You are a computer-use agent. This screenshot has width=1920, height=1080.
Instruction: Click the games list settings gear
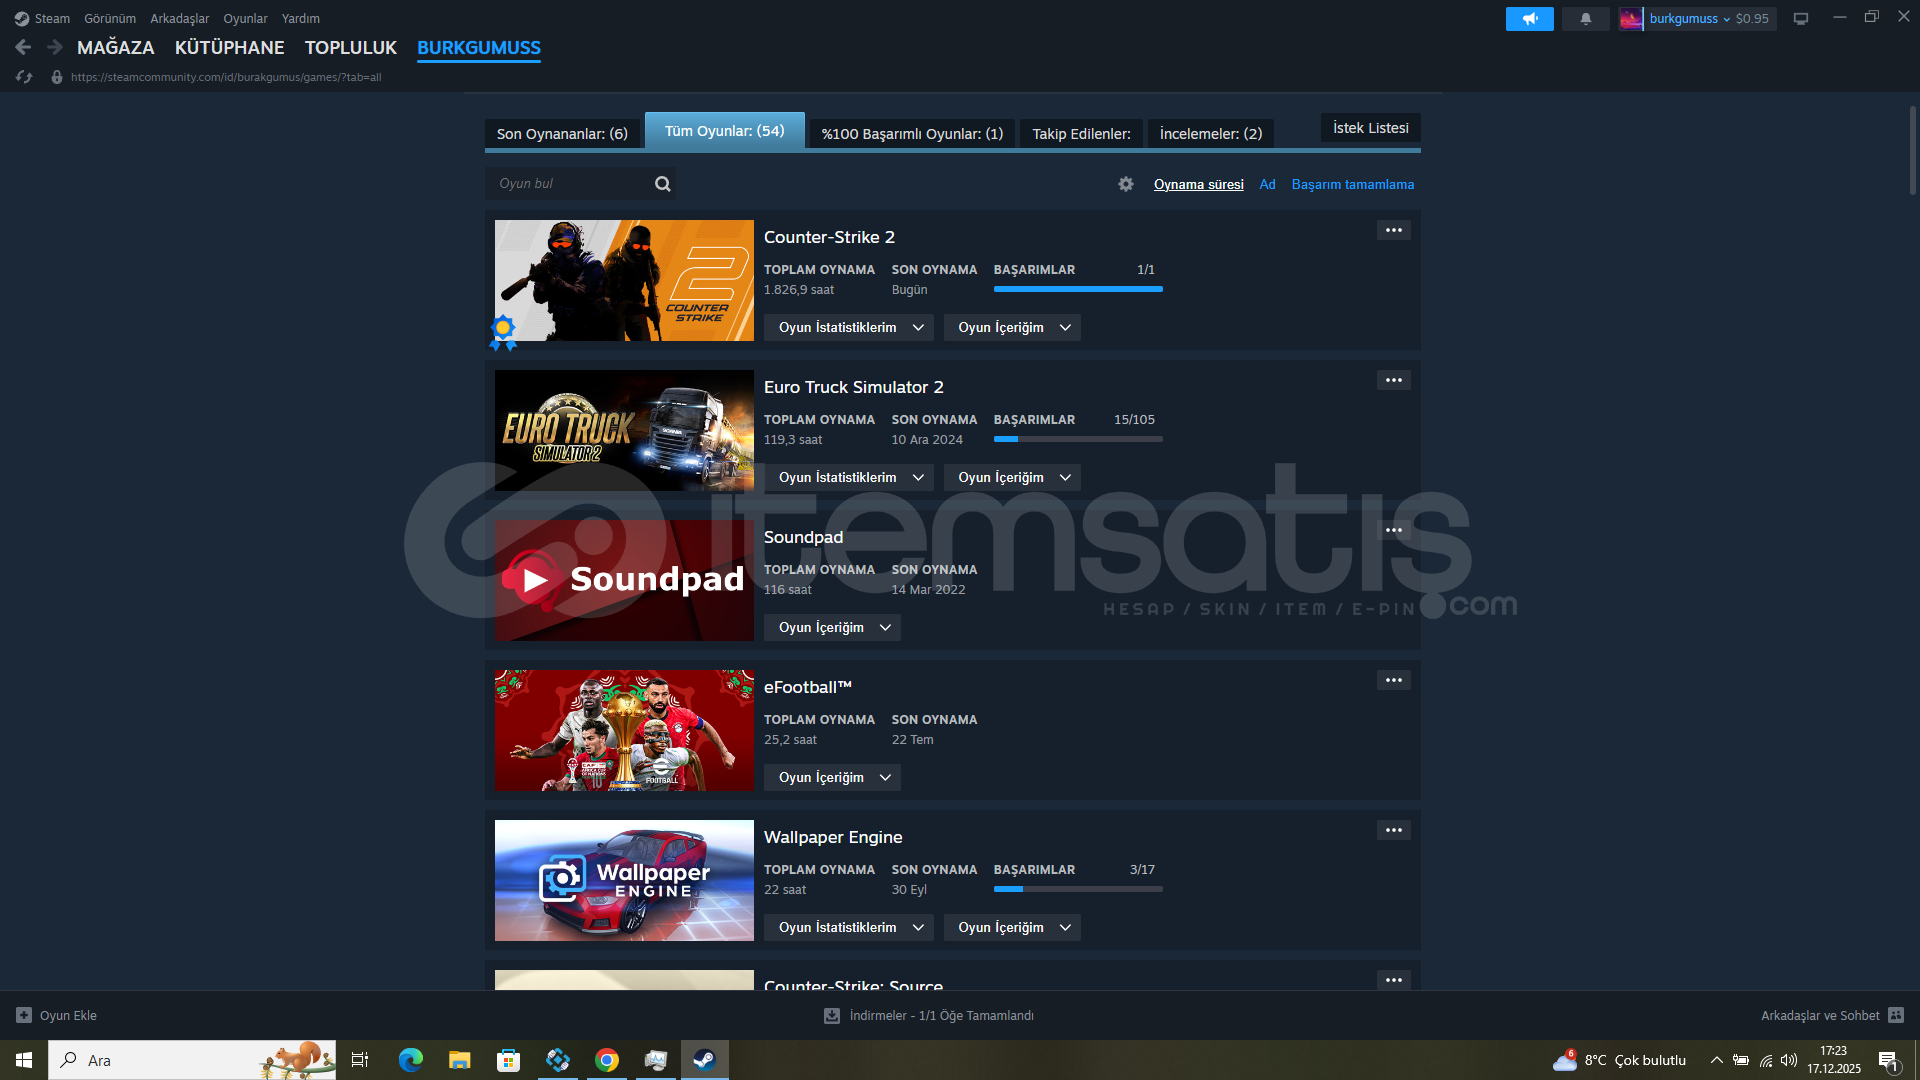point(1126,184)
